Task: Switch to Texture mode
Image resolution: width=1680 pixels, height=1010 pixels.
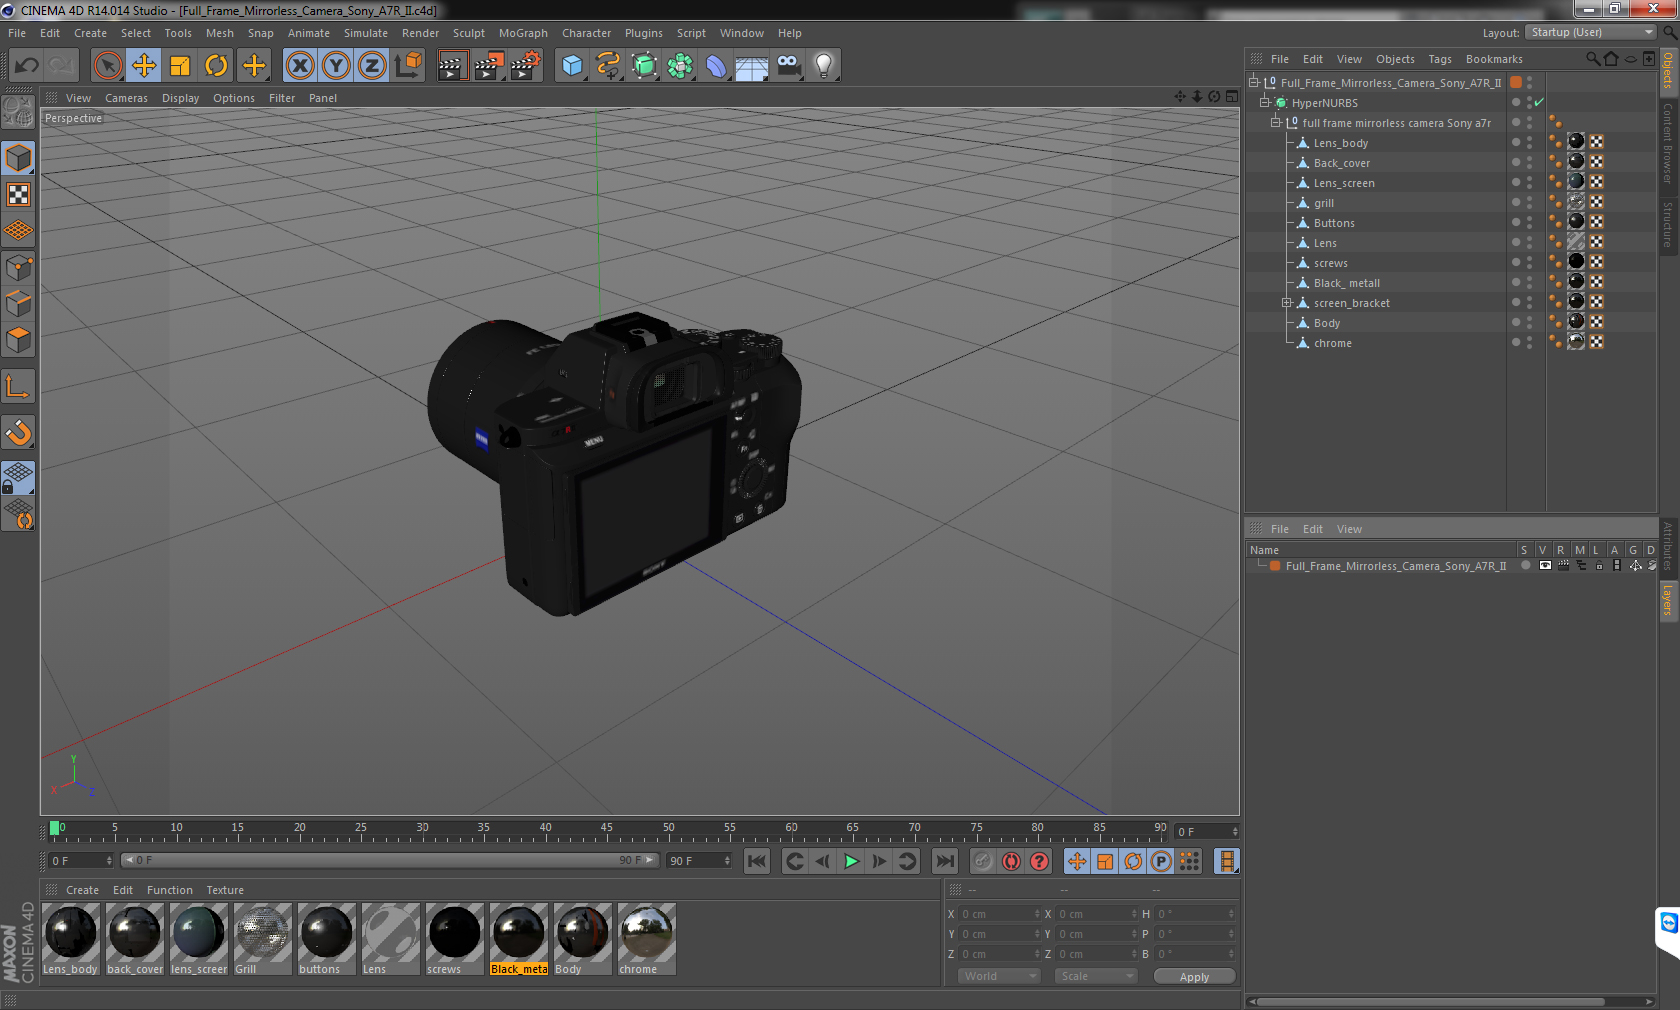Action: (19, 194)
